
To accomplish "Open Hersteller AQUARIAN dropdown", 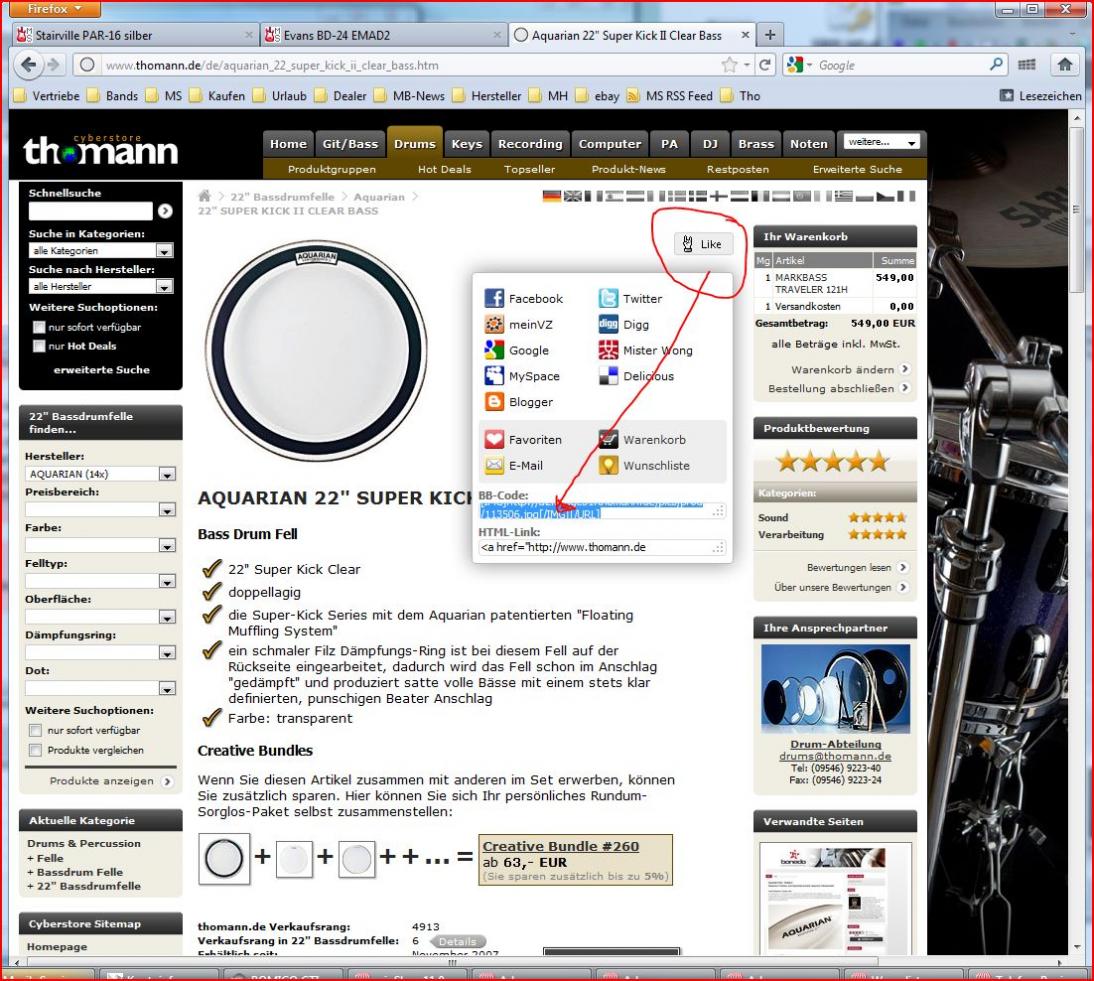I will pos(100,474).
